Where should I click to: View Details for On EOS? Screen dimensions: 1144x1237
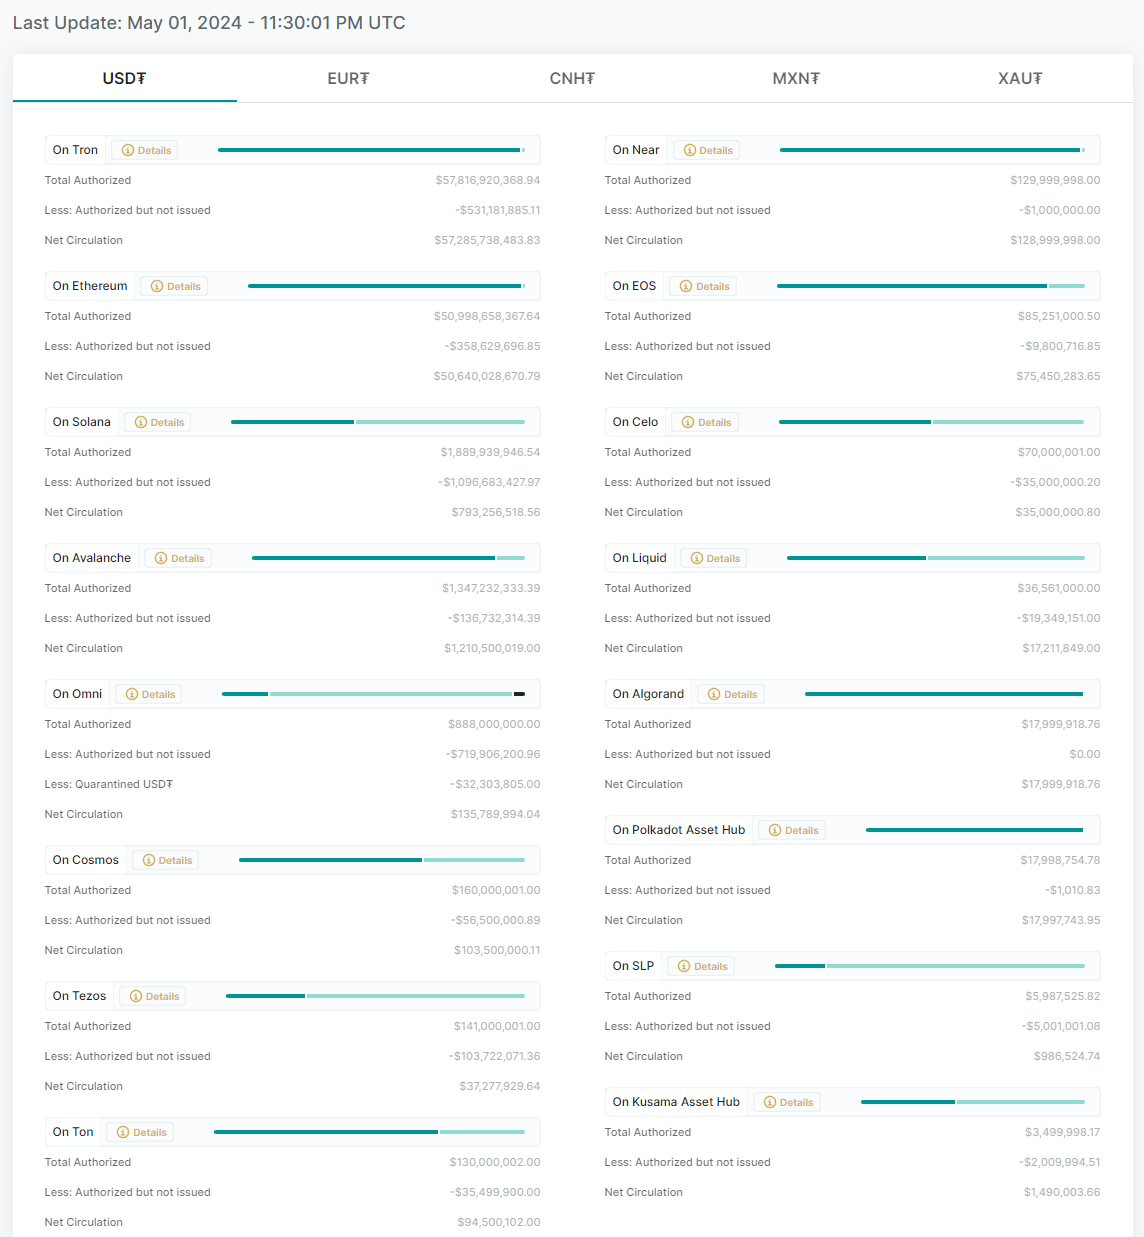tap(704, 287)
